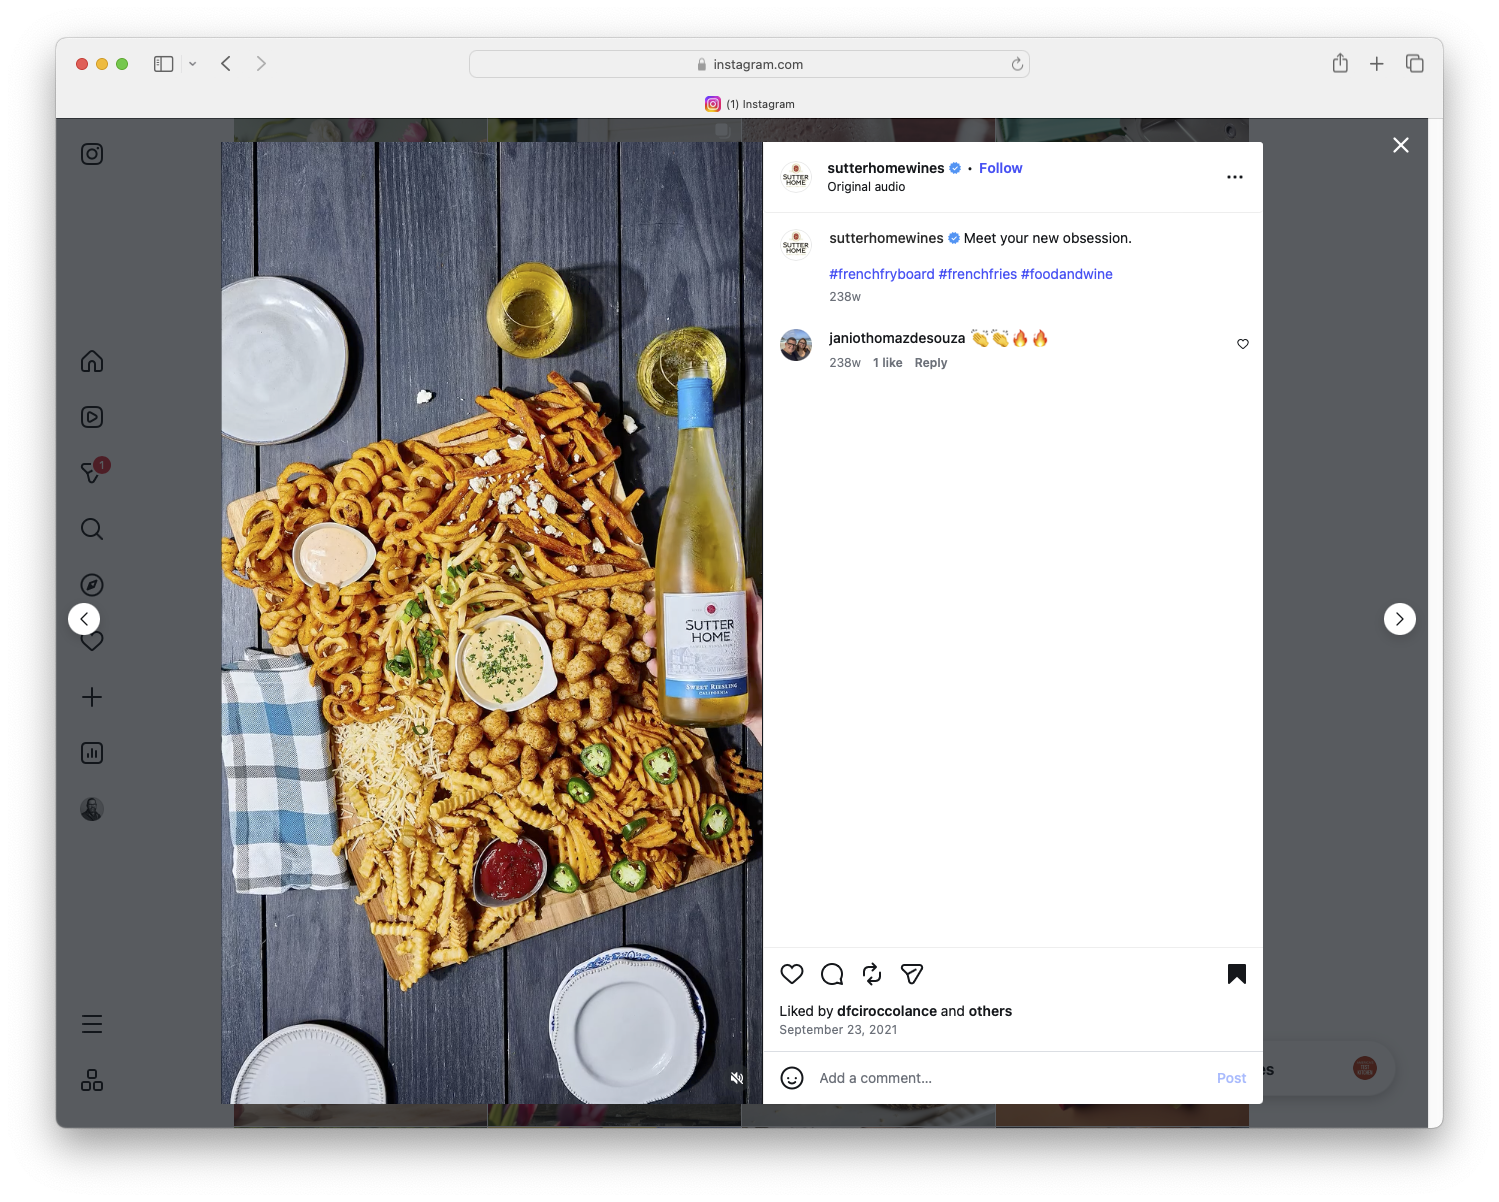Open emoji picker for comment

tap(792, 1078)
